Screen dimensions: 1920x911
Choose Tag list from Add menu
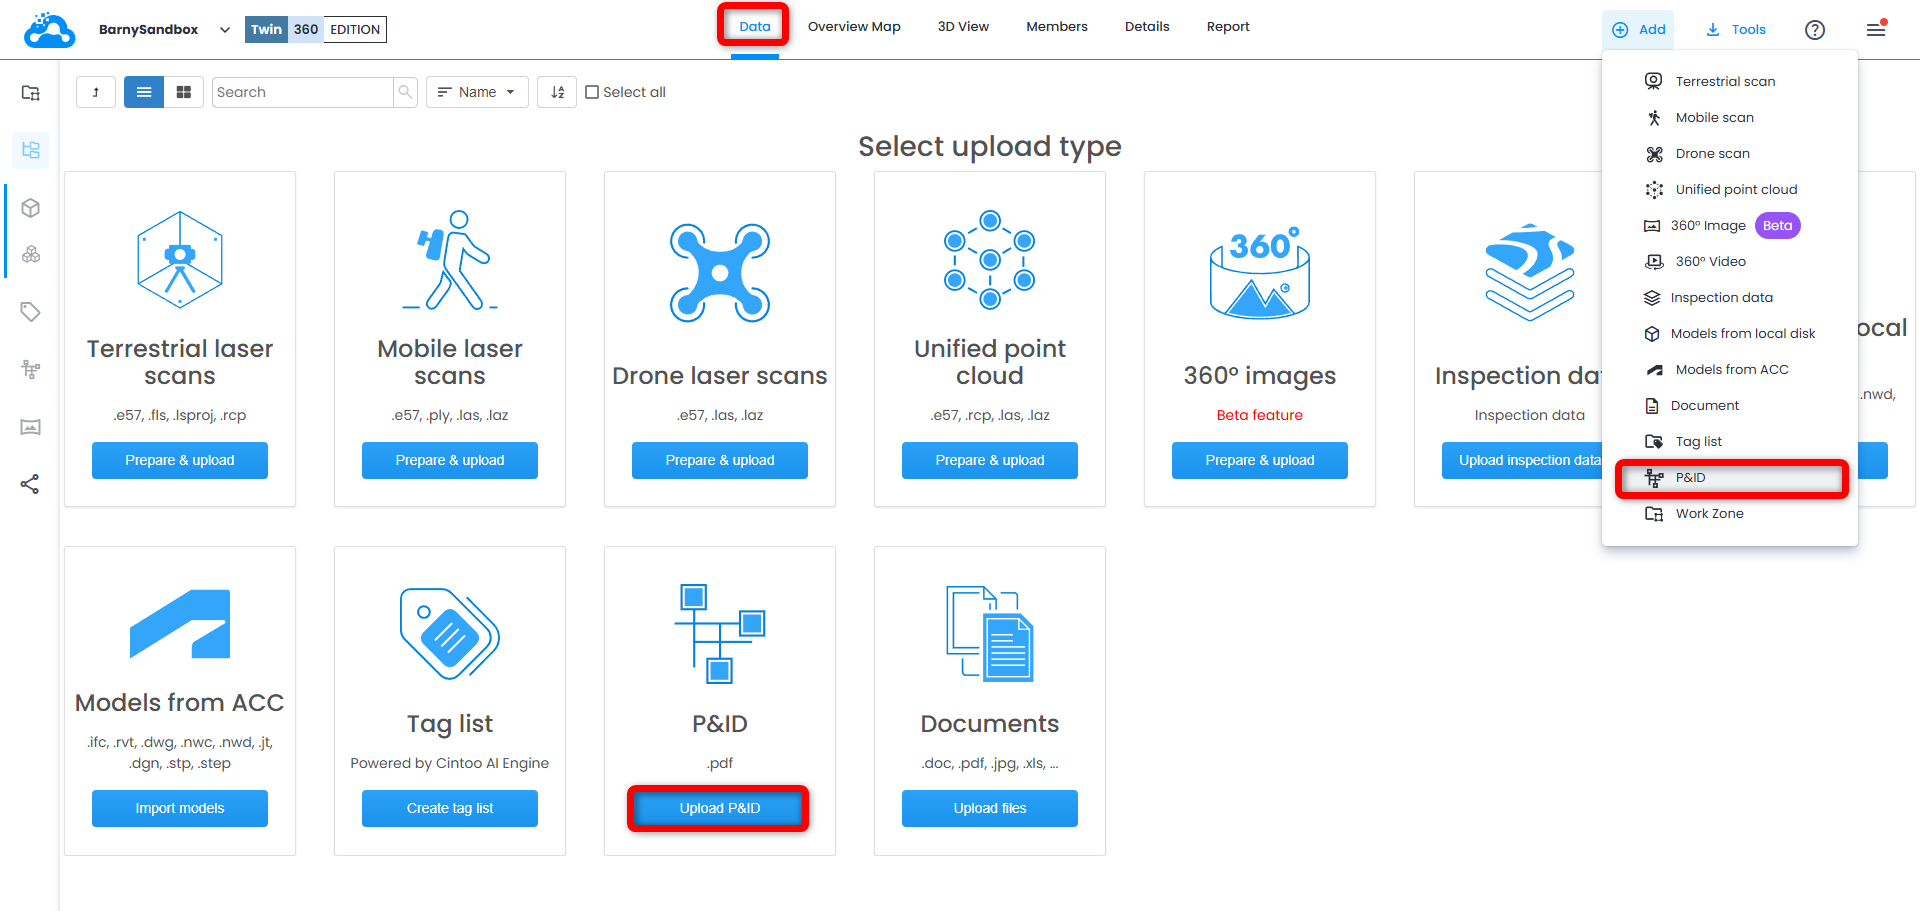[1730, 442]
